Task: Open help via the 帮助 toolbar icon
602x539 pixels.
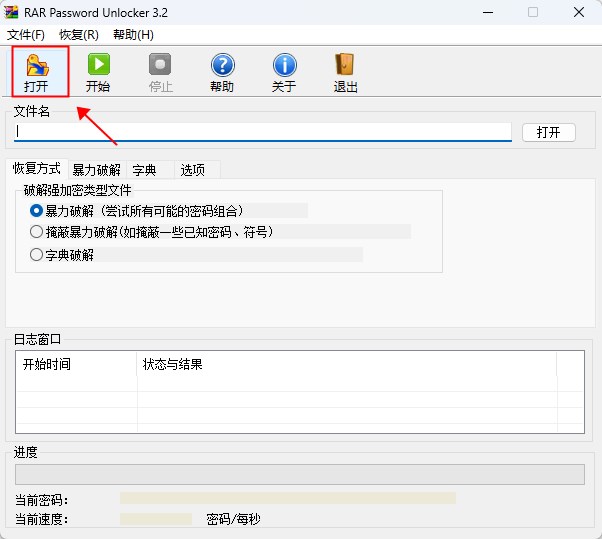Action: [x=222, y=72]
